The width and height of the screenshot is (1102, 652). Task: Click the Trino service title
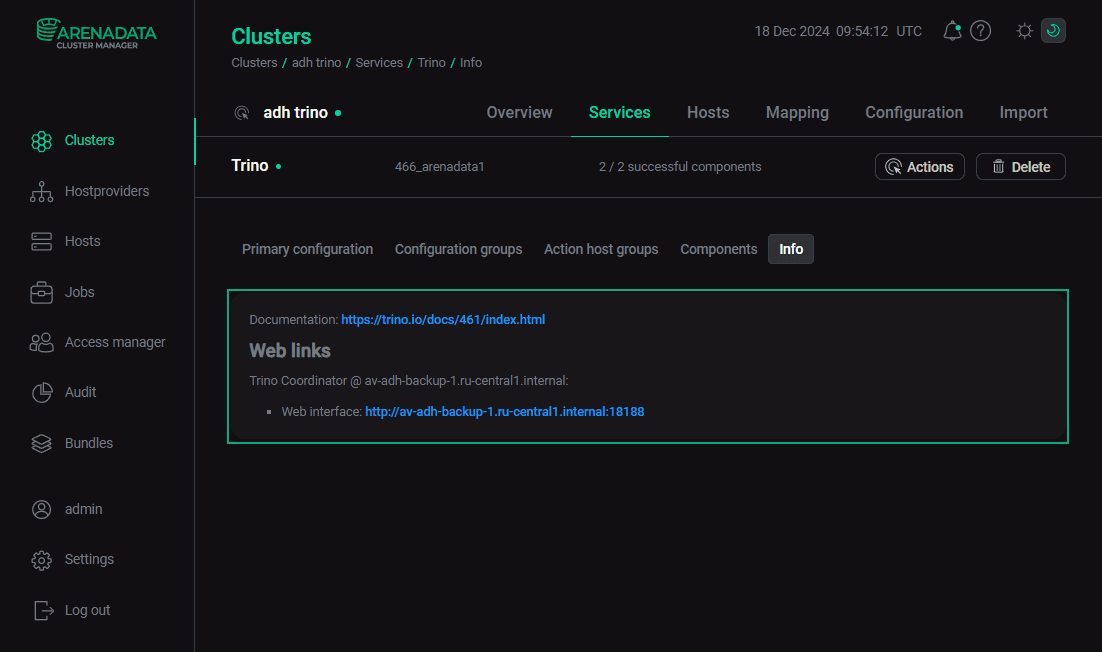[249, 166]
